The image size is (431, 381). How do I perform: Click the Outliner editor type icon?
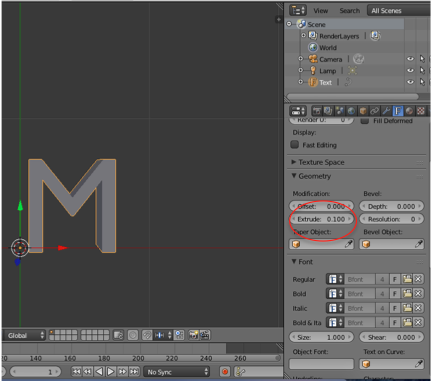pos(298,10)
